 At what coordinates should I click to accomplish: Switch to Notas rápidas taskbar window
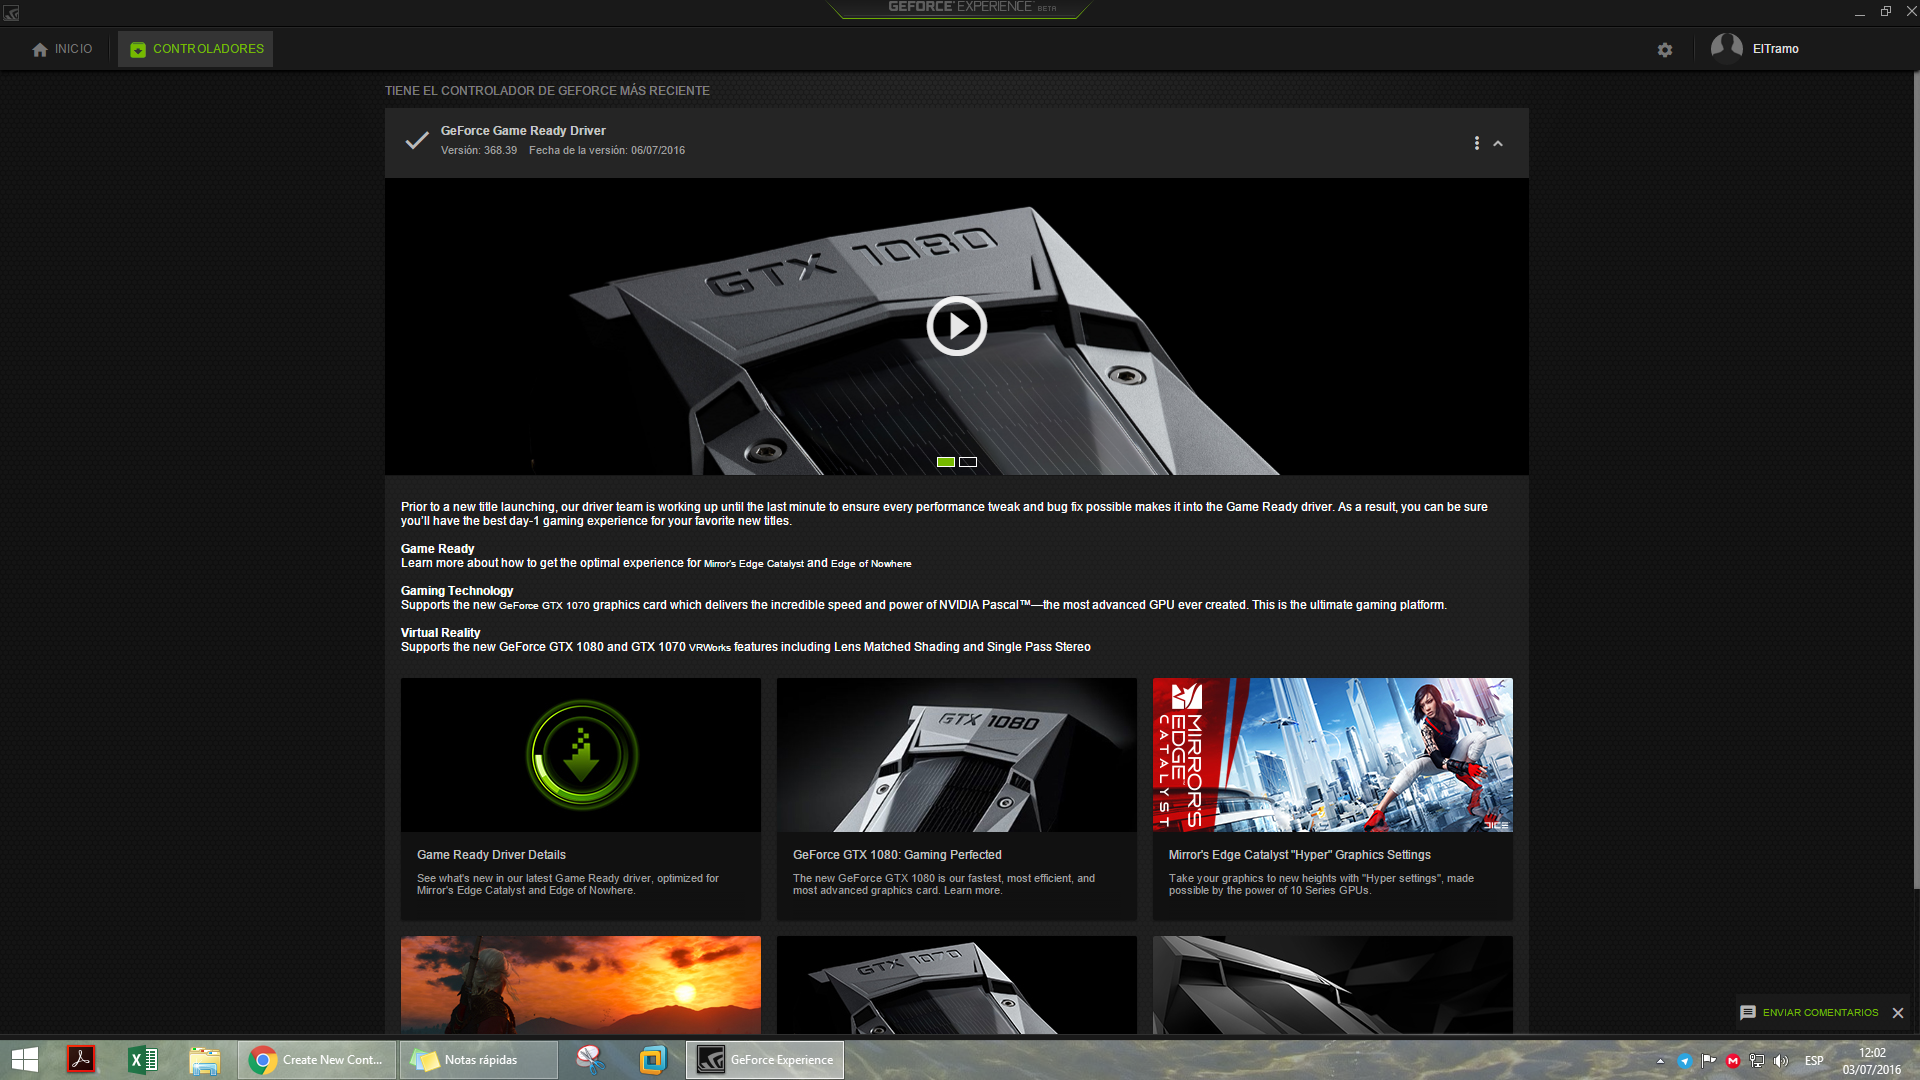coord(479,1060)
